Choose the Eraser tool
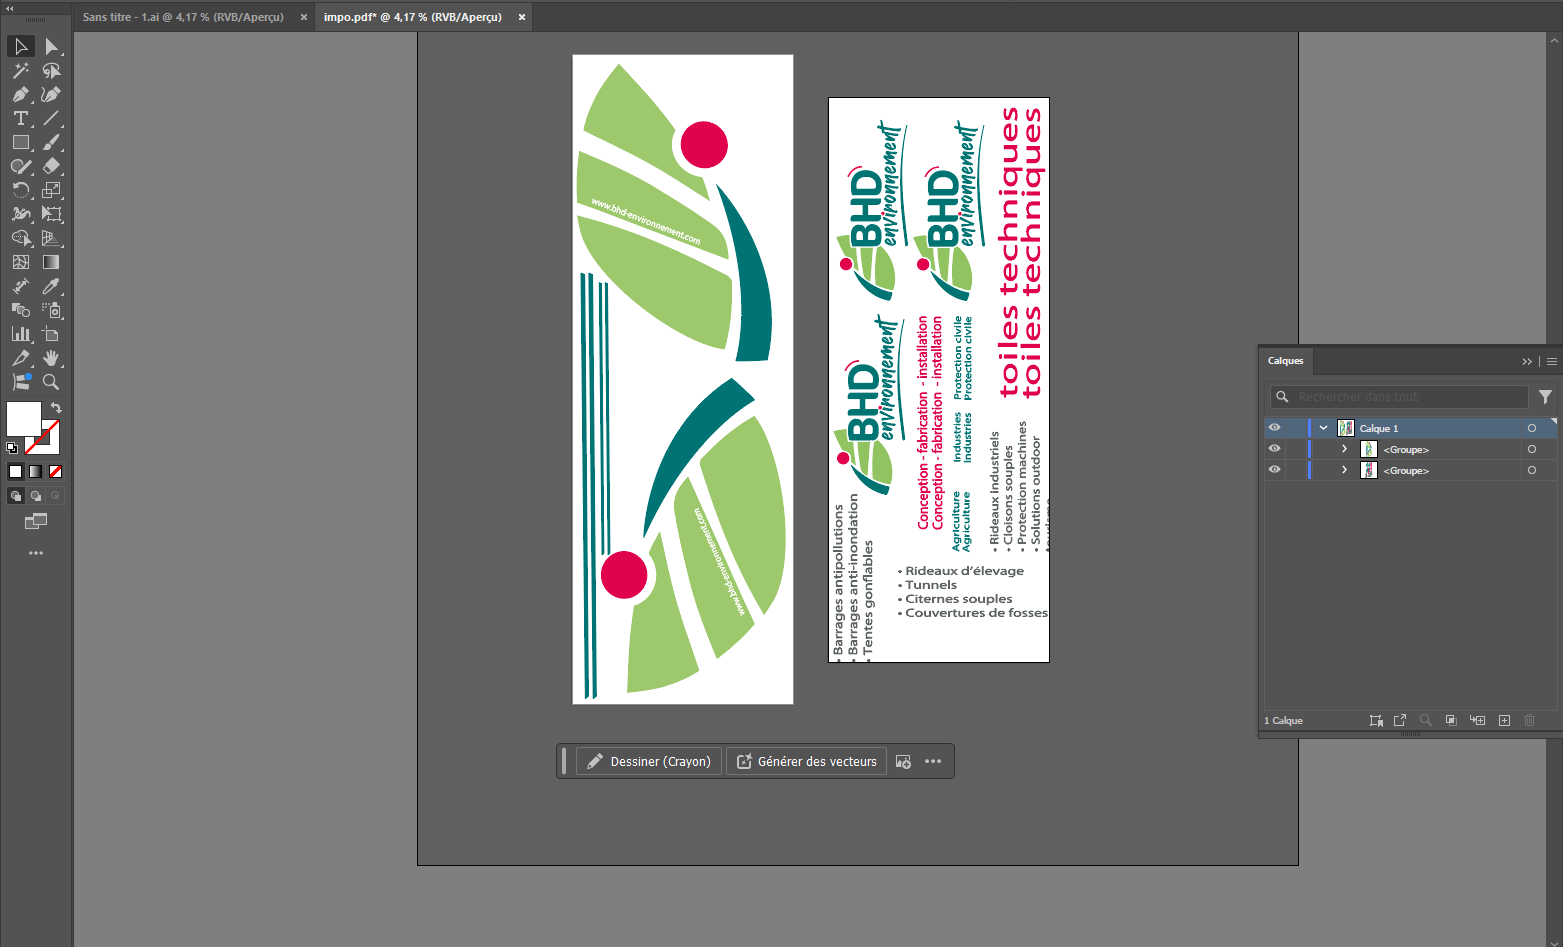This screenshot has height=947, width=1563. (x=51, y=166)
